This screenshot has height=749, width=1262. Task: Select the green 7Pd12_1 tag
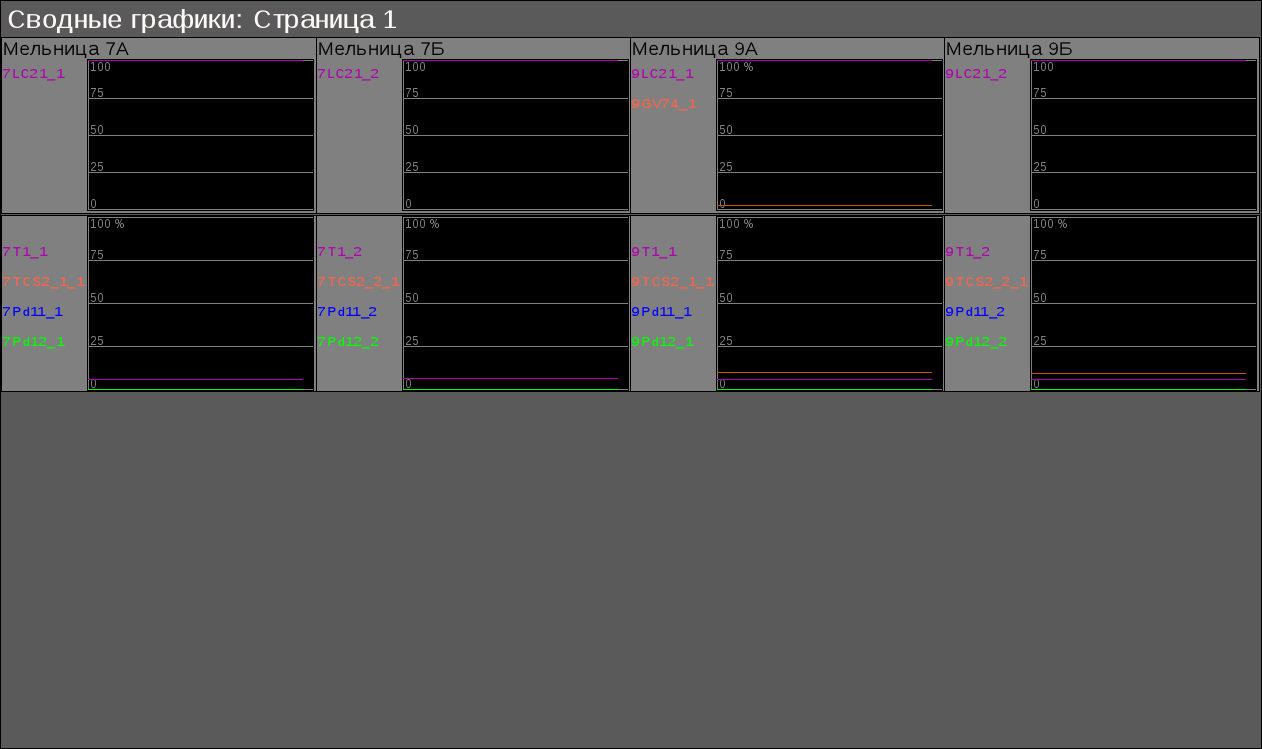[x=33, y=342]
